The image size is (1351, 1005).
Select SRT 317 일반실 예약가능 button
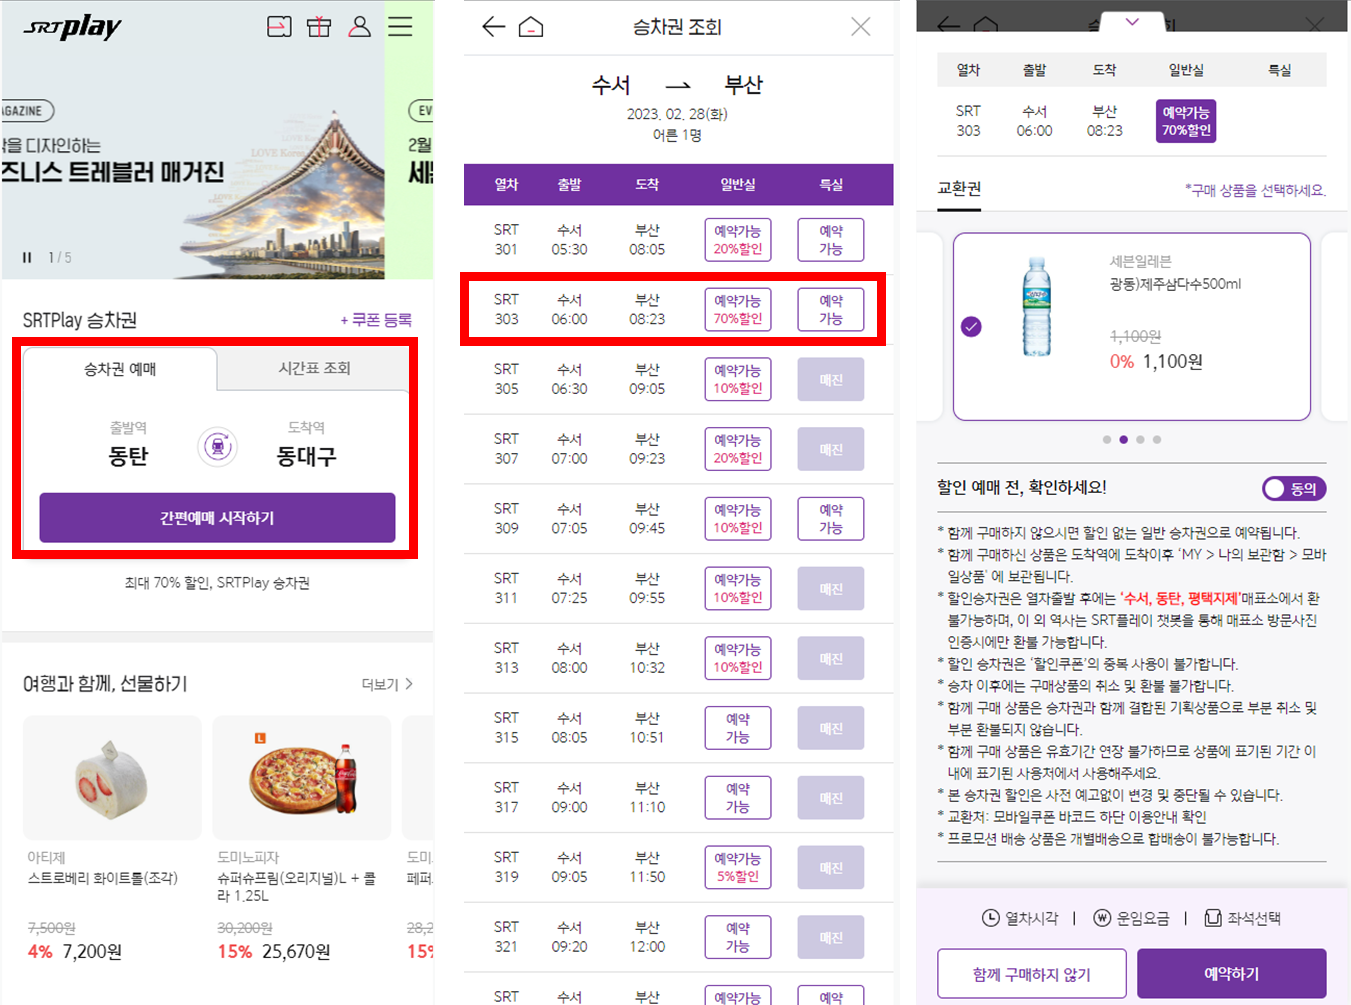click(x=738, y=798)
